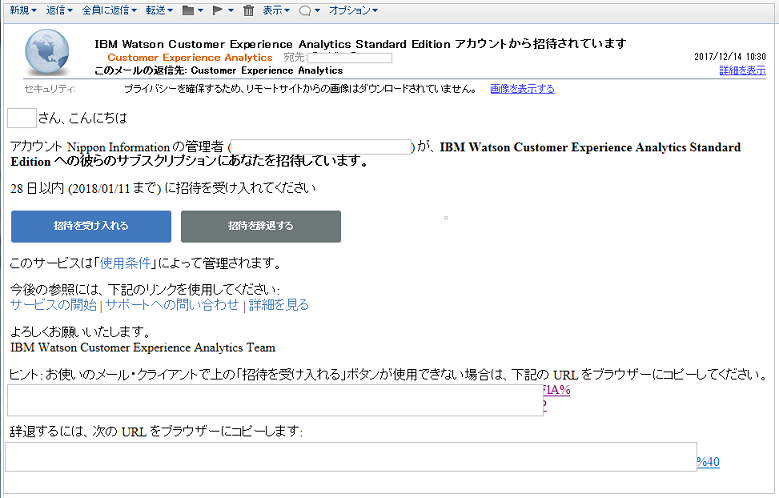The width and height of the screenshot is (779, 498).
Task: Click the email subject line text
Action: (x=361, y=44)
